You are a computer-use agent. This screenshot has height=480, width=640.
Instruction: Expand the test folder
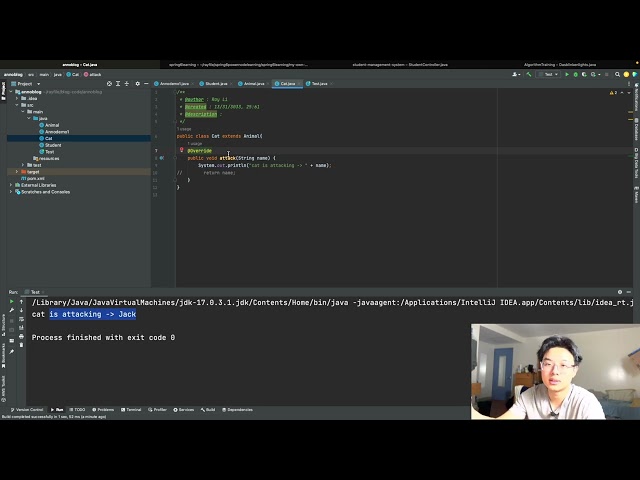[23, 165]
